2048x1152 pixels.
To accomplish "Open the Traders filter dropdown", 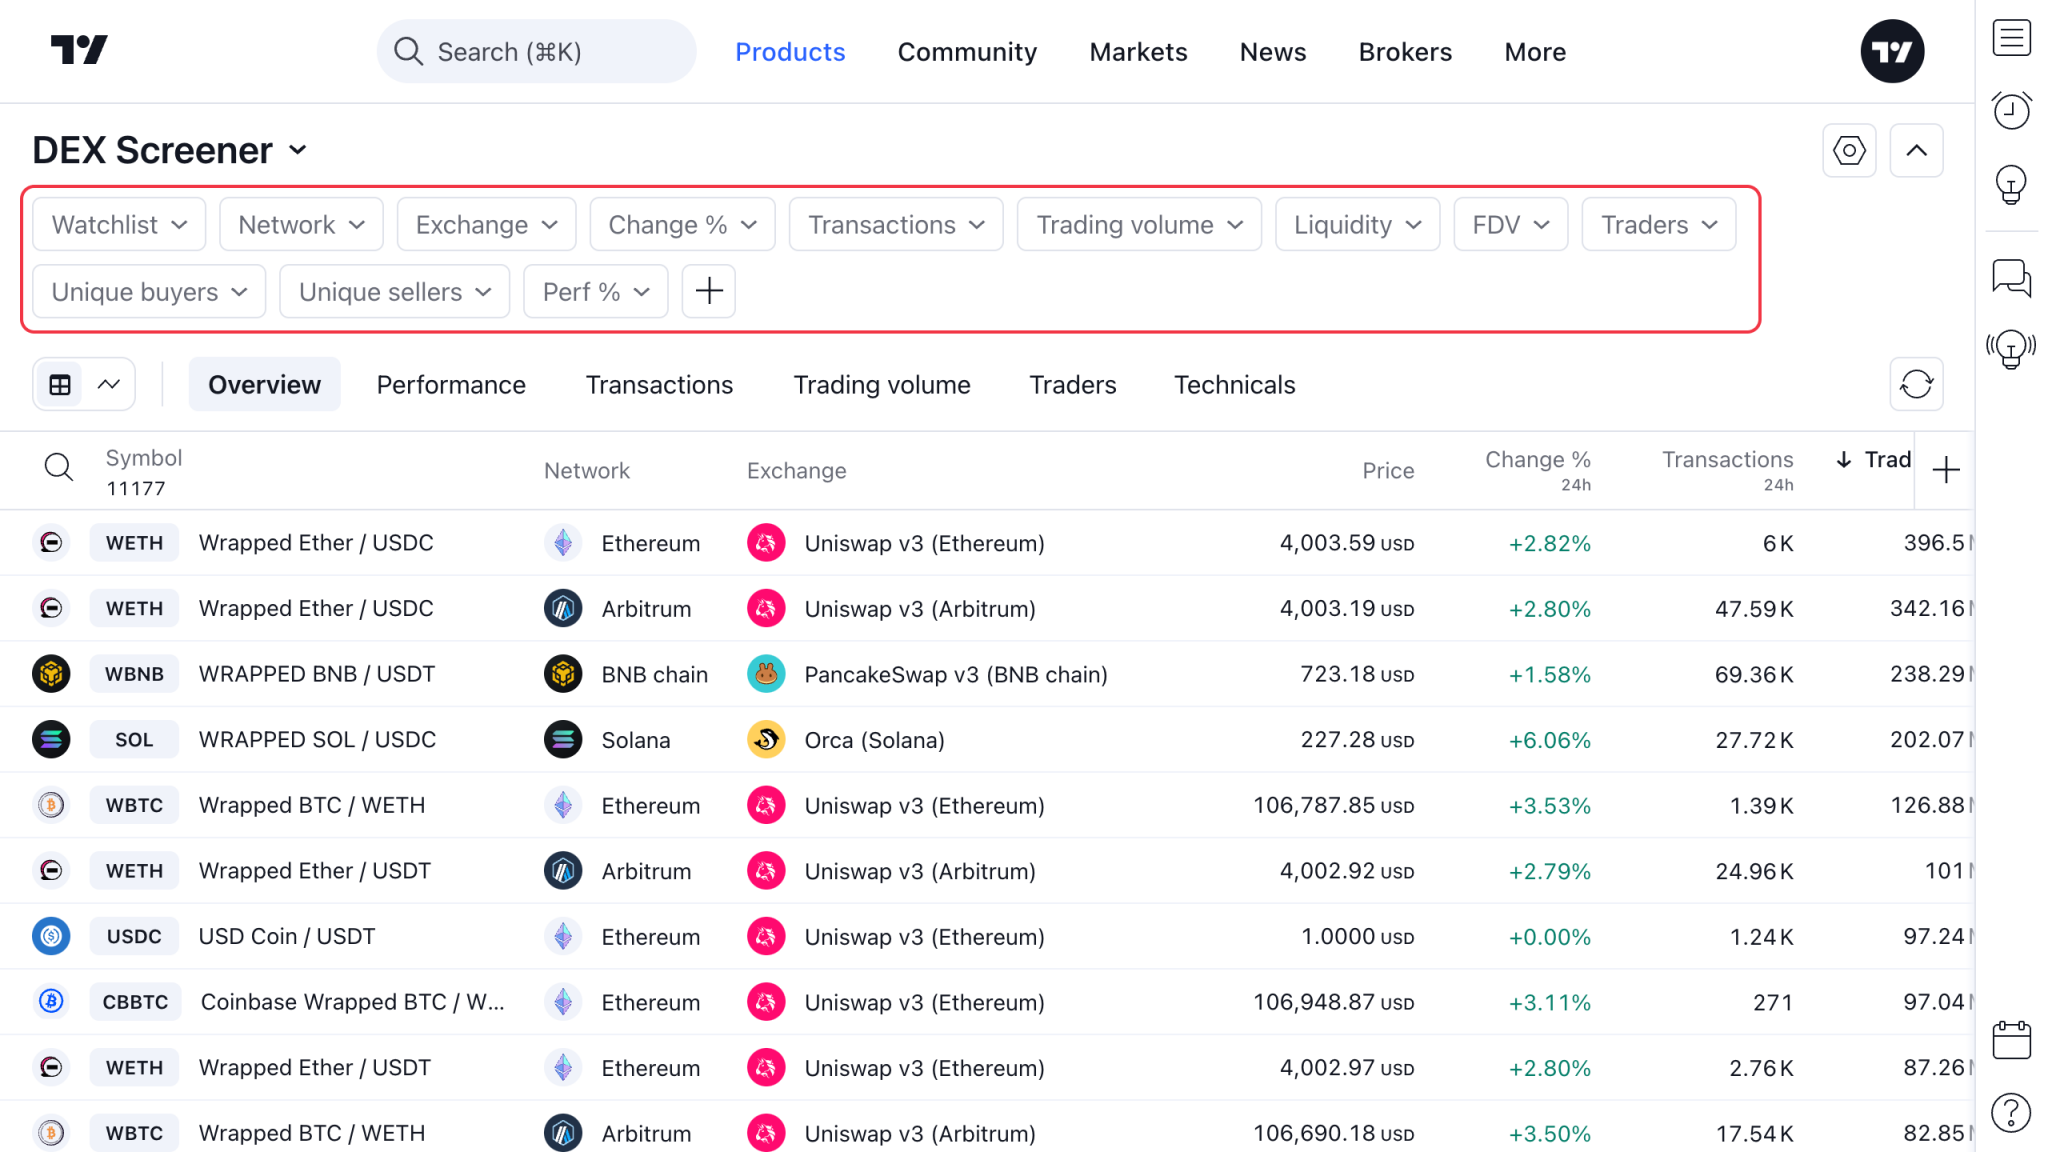I will click(x=1658, y=224).
